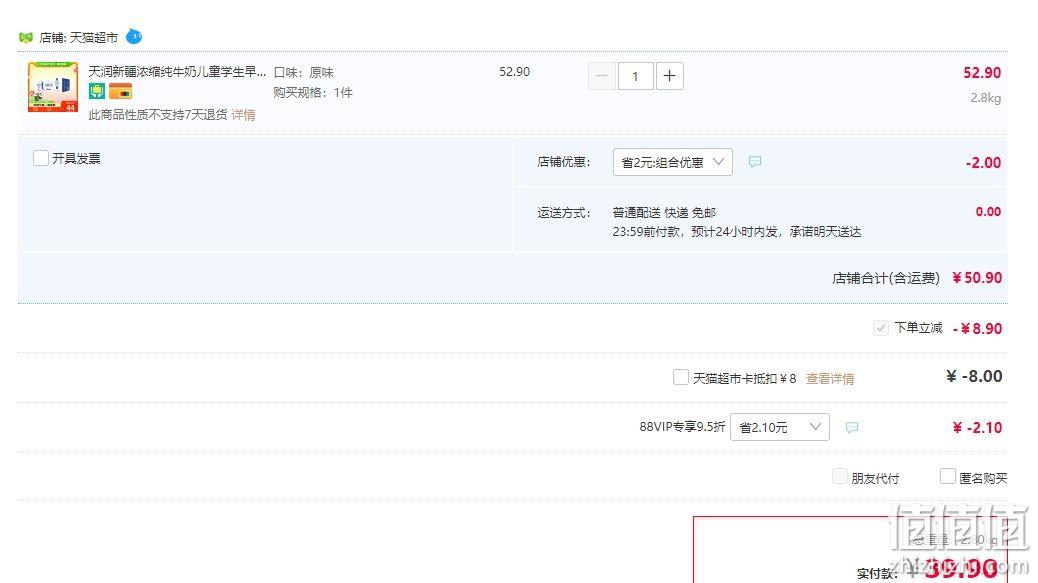Tick the 开具发票 checkbox

(x=40, y=158)
